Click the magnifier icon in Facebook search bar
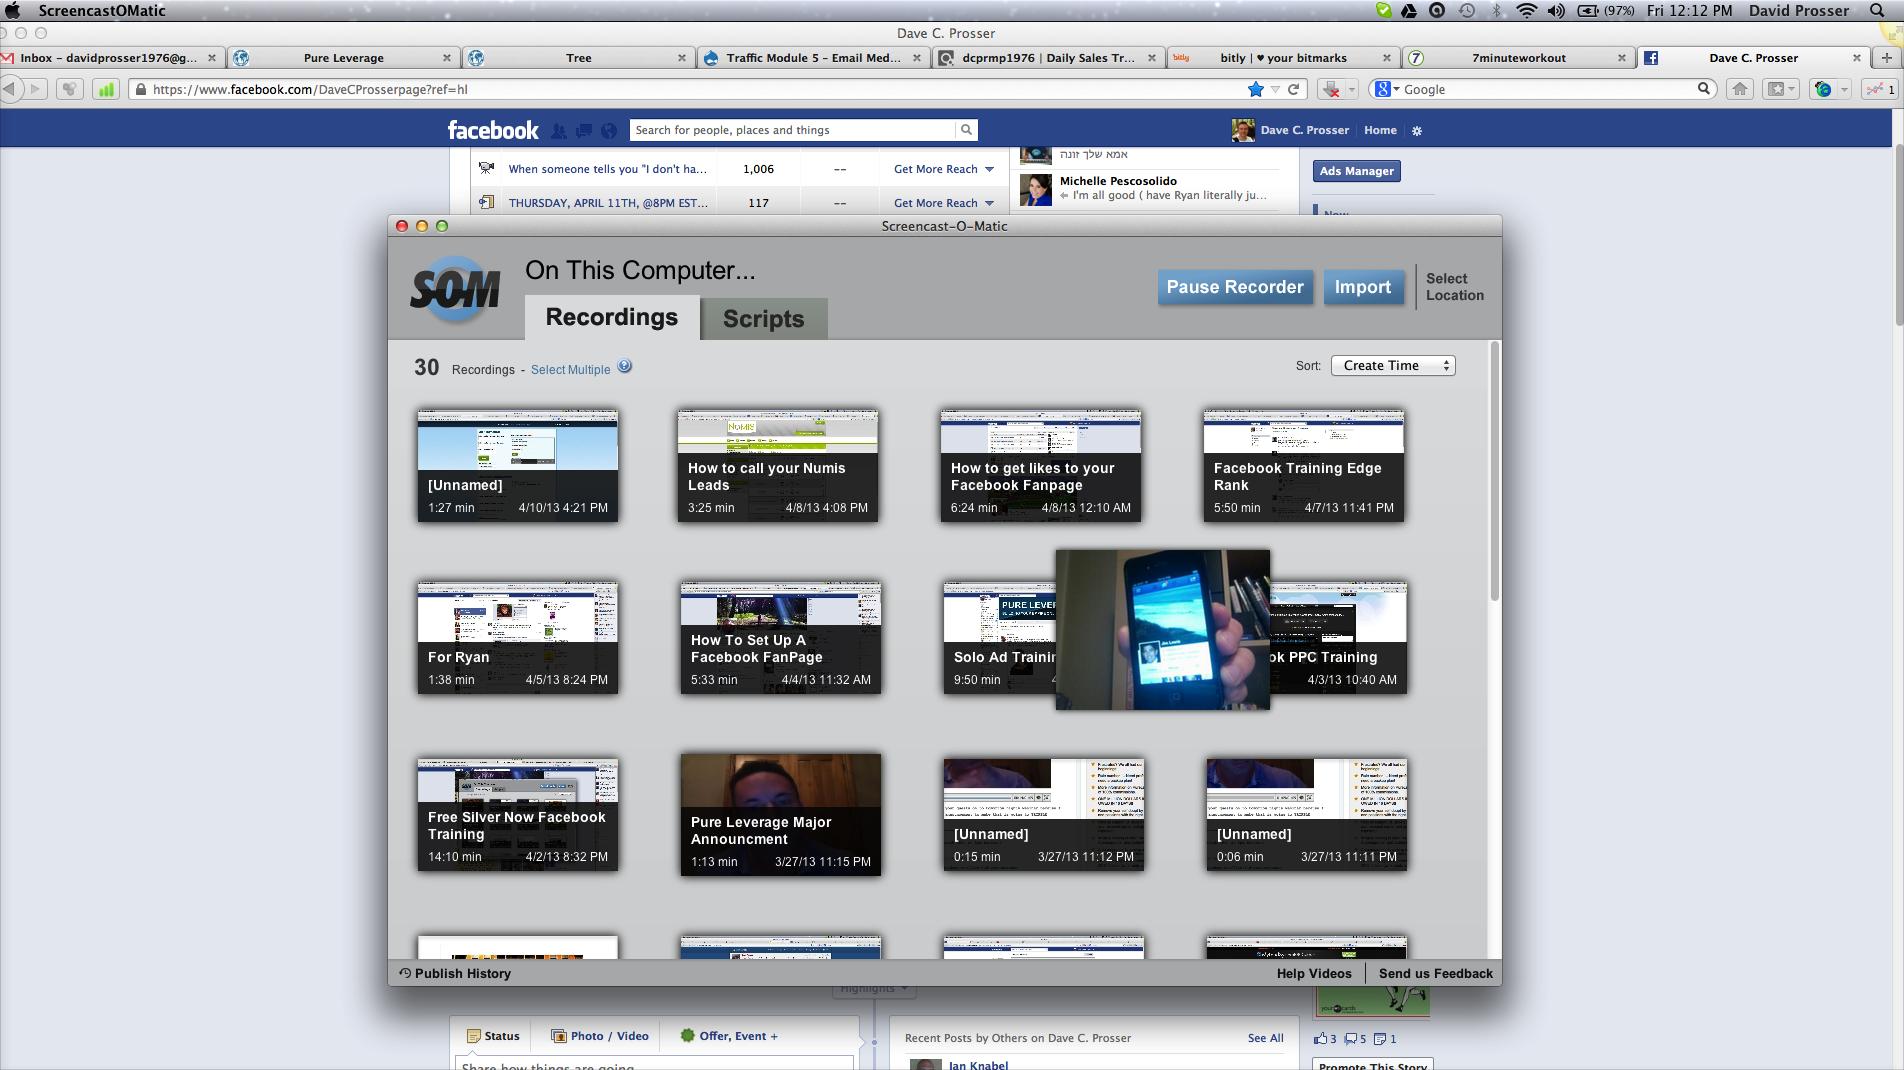Screen dimensions: 1904x1070 click(964, 130)
